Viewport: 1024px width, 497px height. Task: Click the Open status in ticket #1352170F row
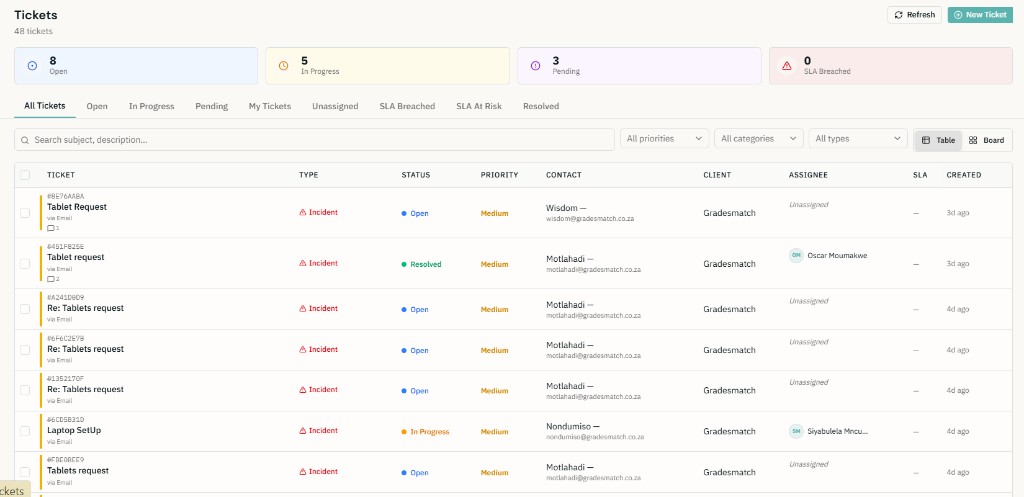[x=415, y=391]
